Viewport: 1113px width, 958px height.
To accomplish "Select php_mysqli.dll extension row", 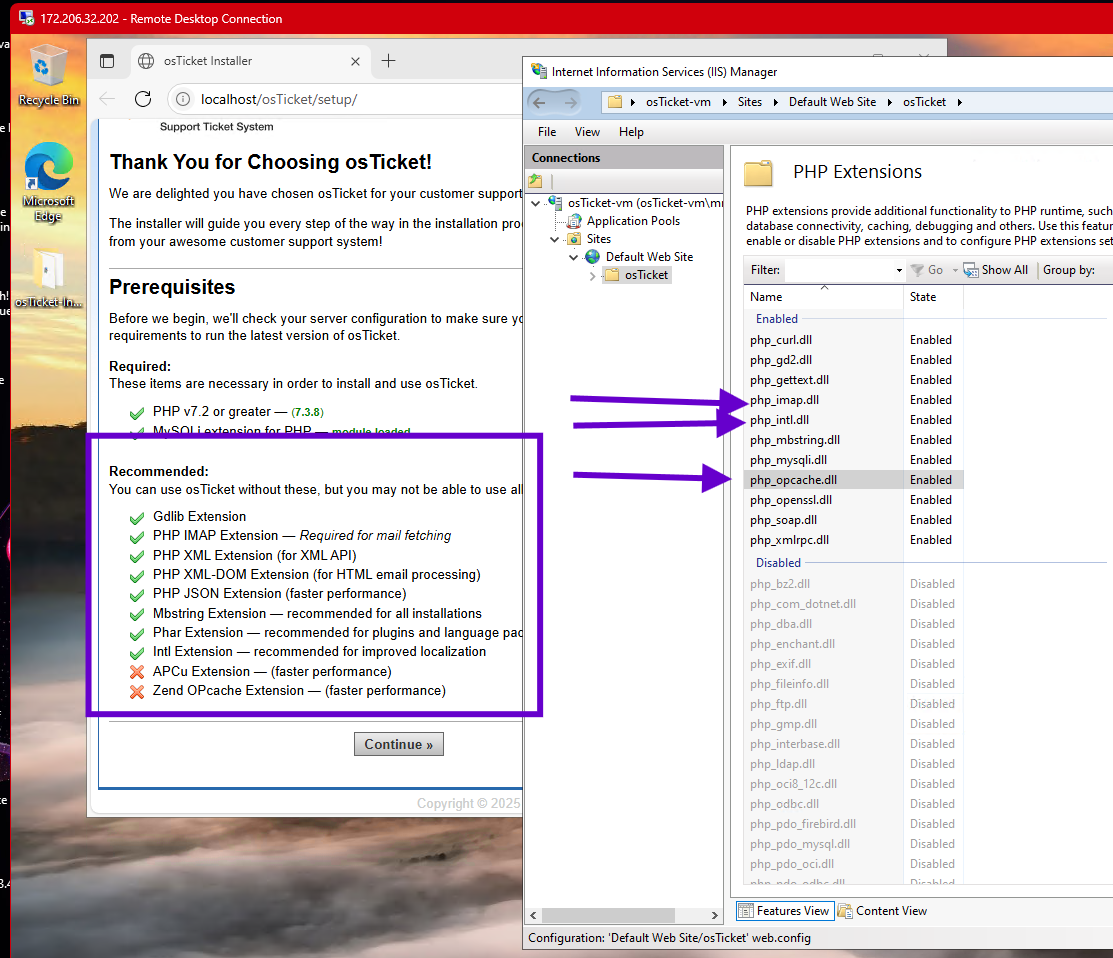I will [853, 460].
